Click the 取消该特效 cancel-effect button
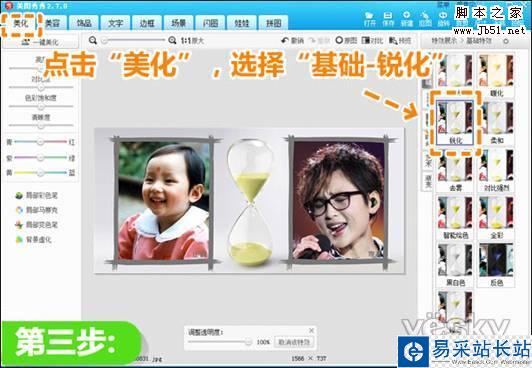Screen dimensions: 532x368 coord(294,342)
